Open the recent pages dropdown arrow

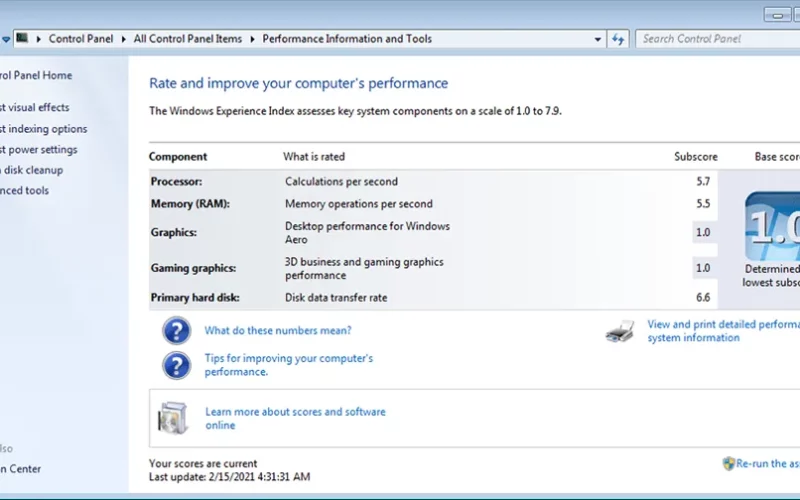(6, 39)
